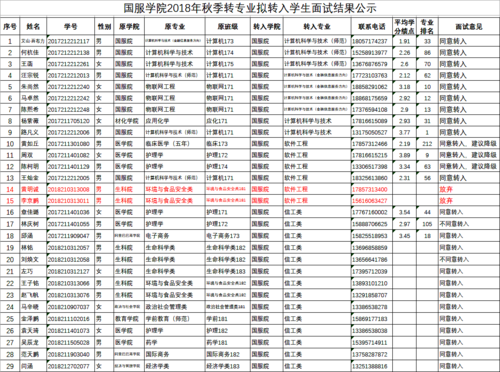Click the 面试意见 column header
Viewport: 500px width, 372px height.
469,26
